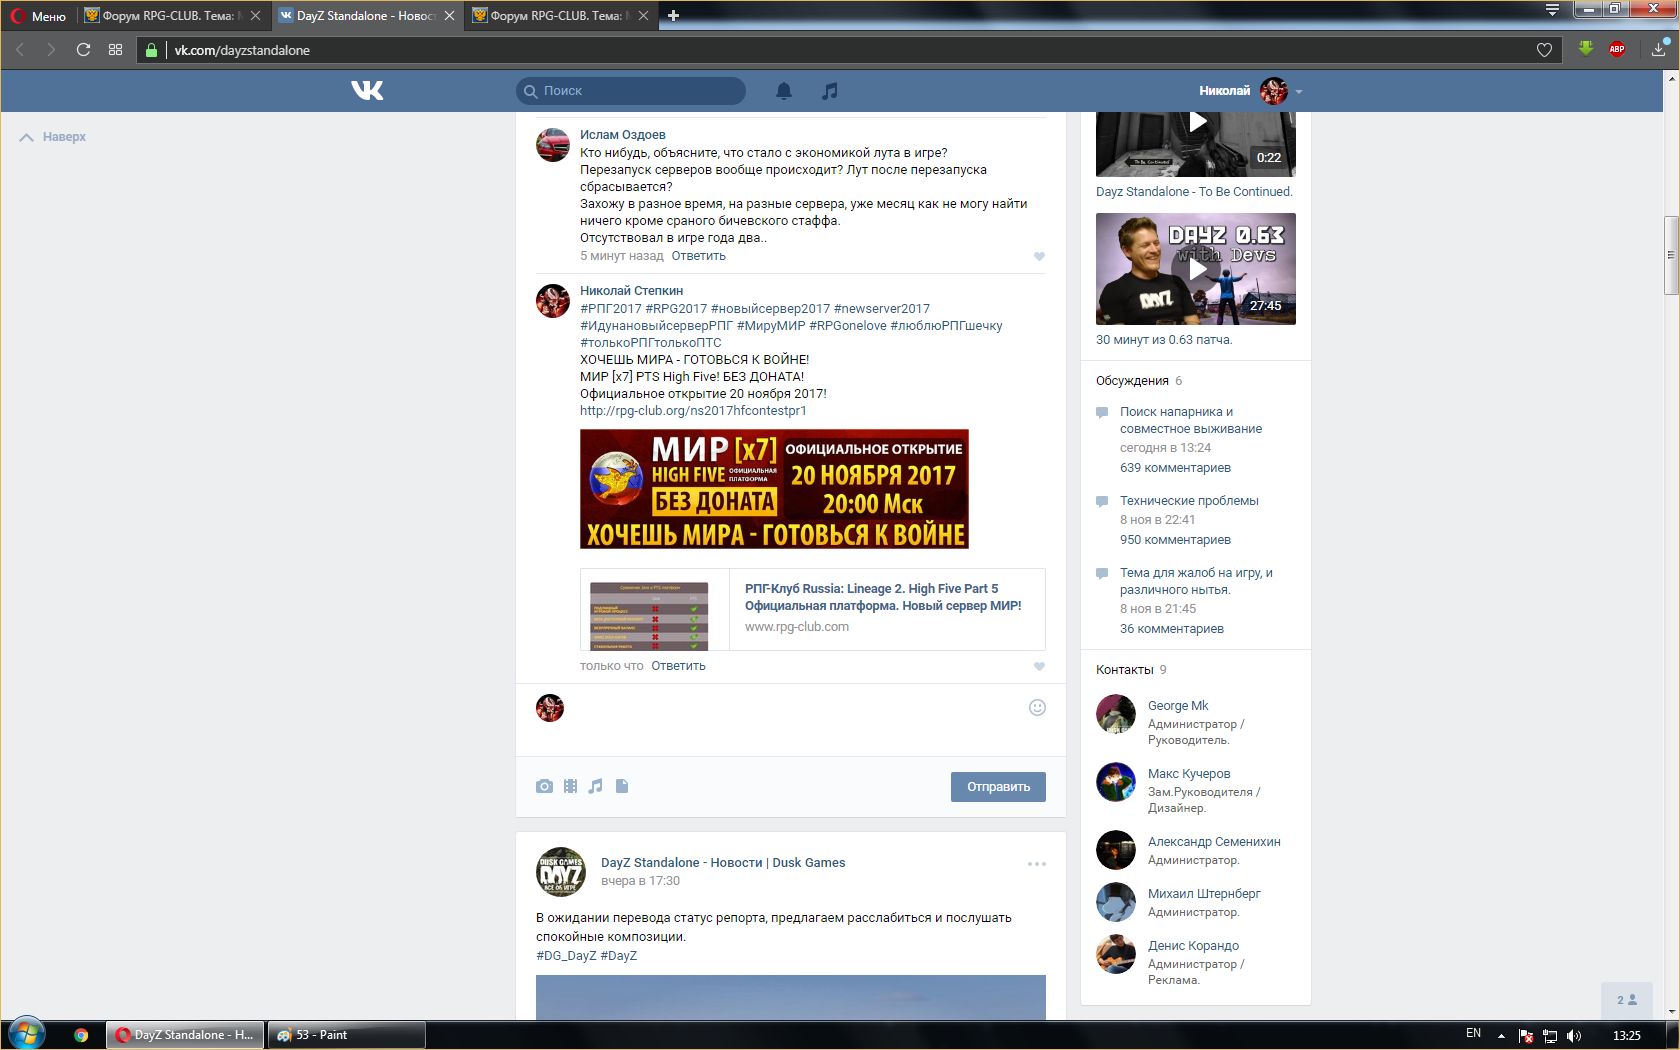Open РПГ-Клуб Russia link preview title
The image size is (1680, 1050).
(x=883, y=597)
